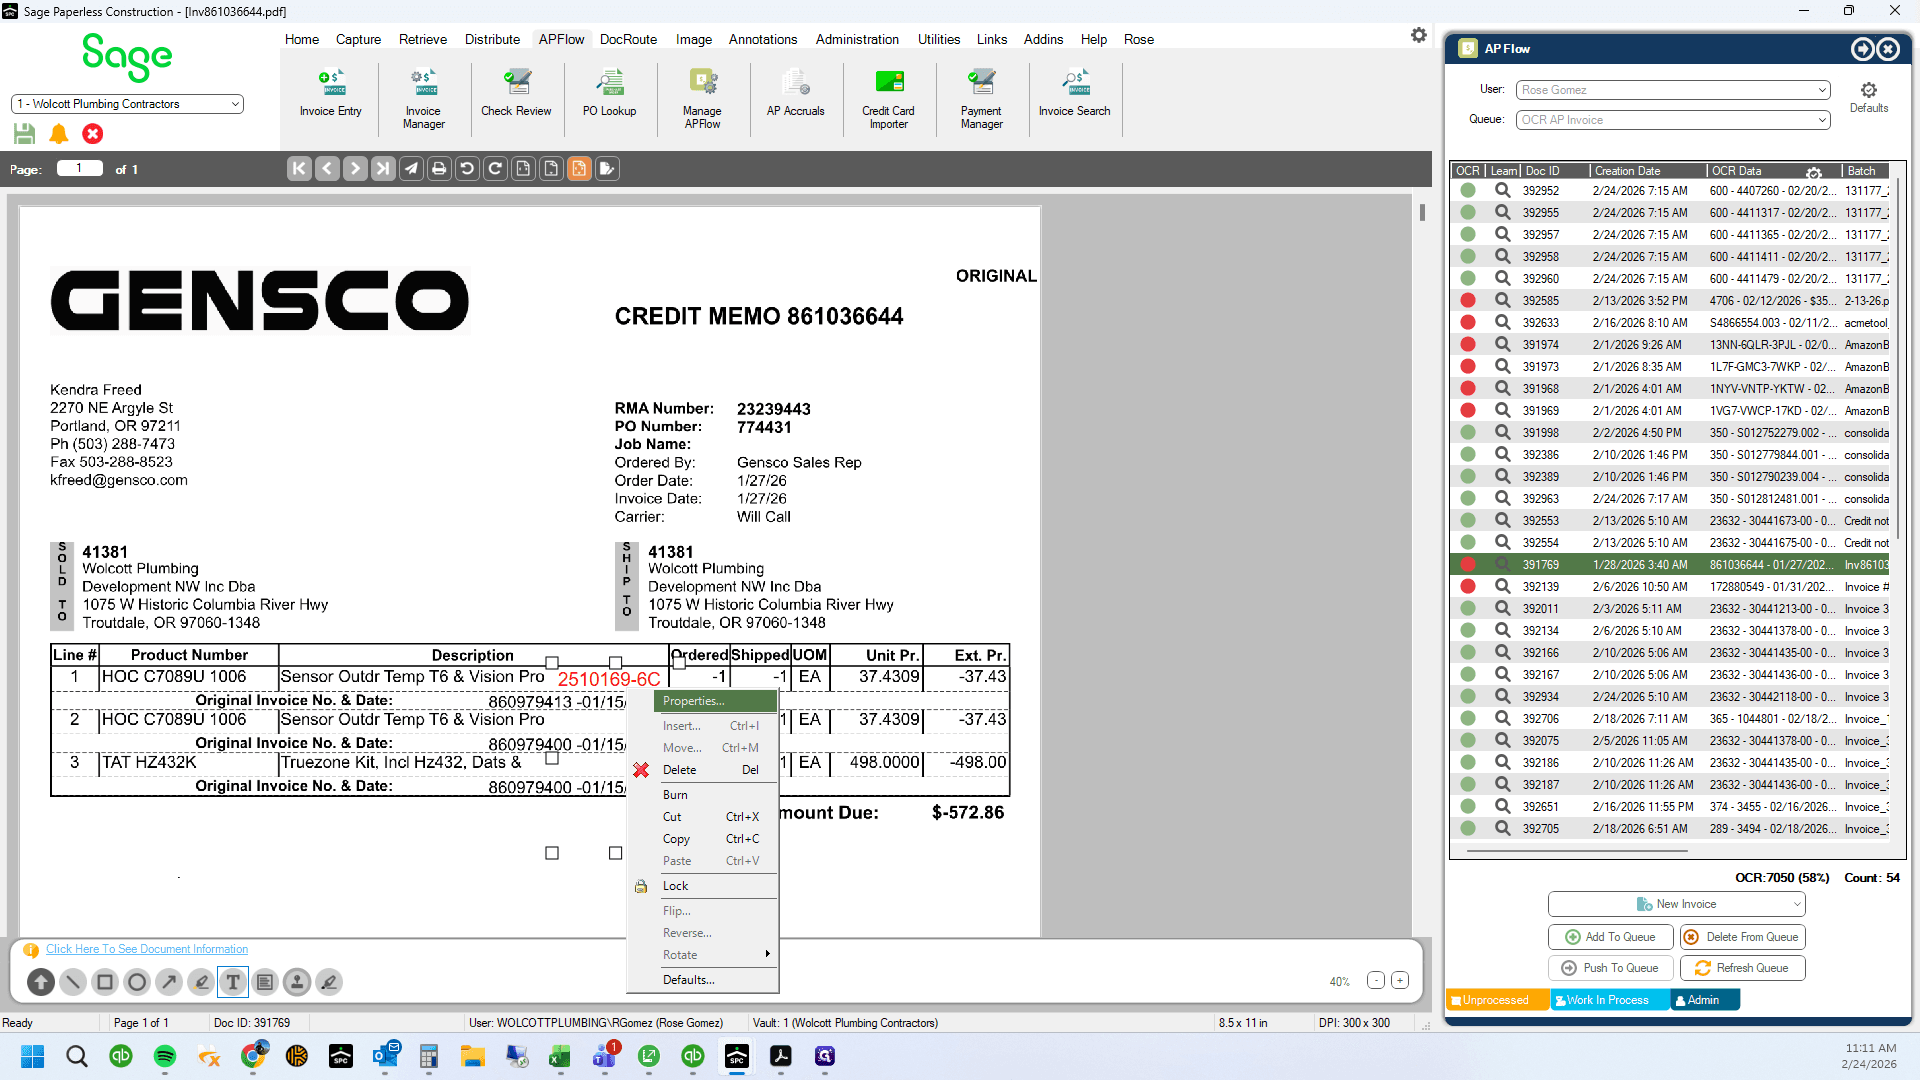This screenshot has width=1920, height=1080.
Task: Sort queue by Creation Date column header
Action: pyautogui.click(x=1647, y=171)
